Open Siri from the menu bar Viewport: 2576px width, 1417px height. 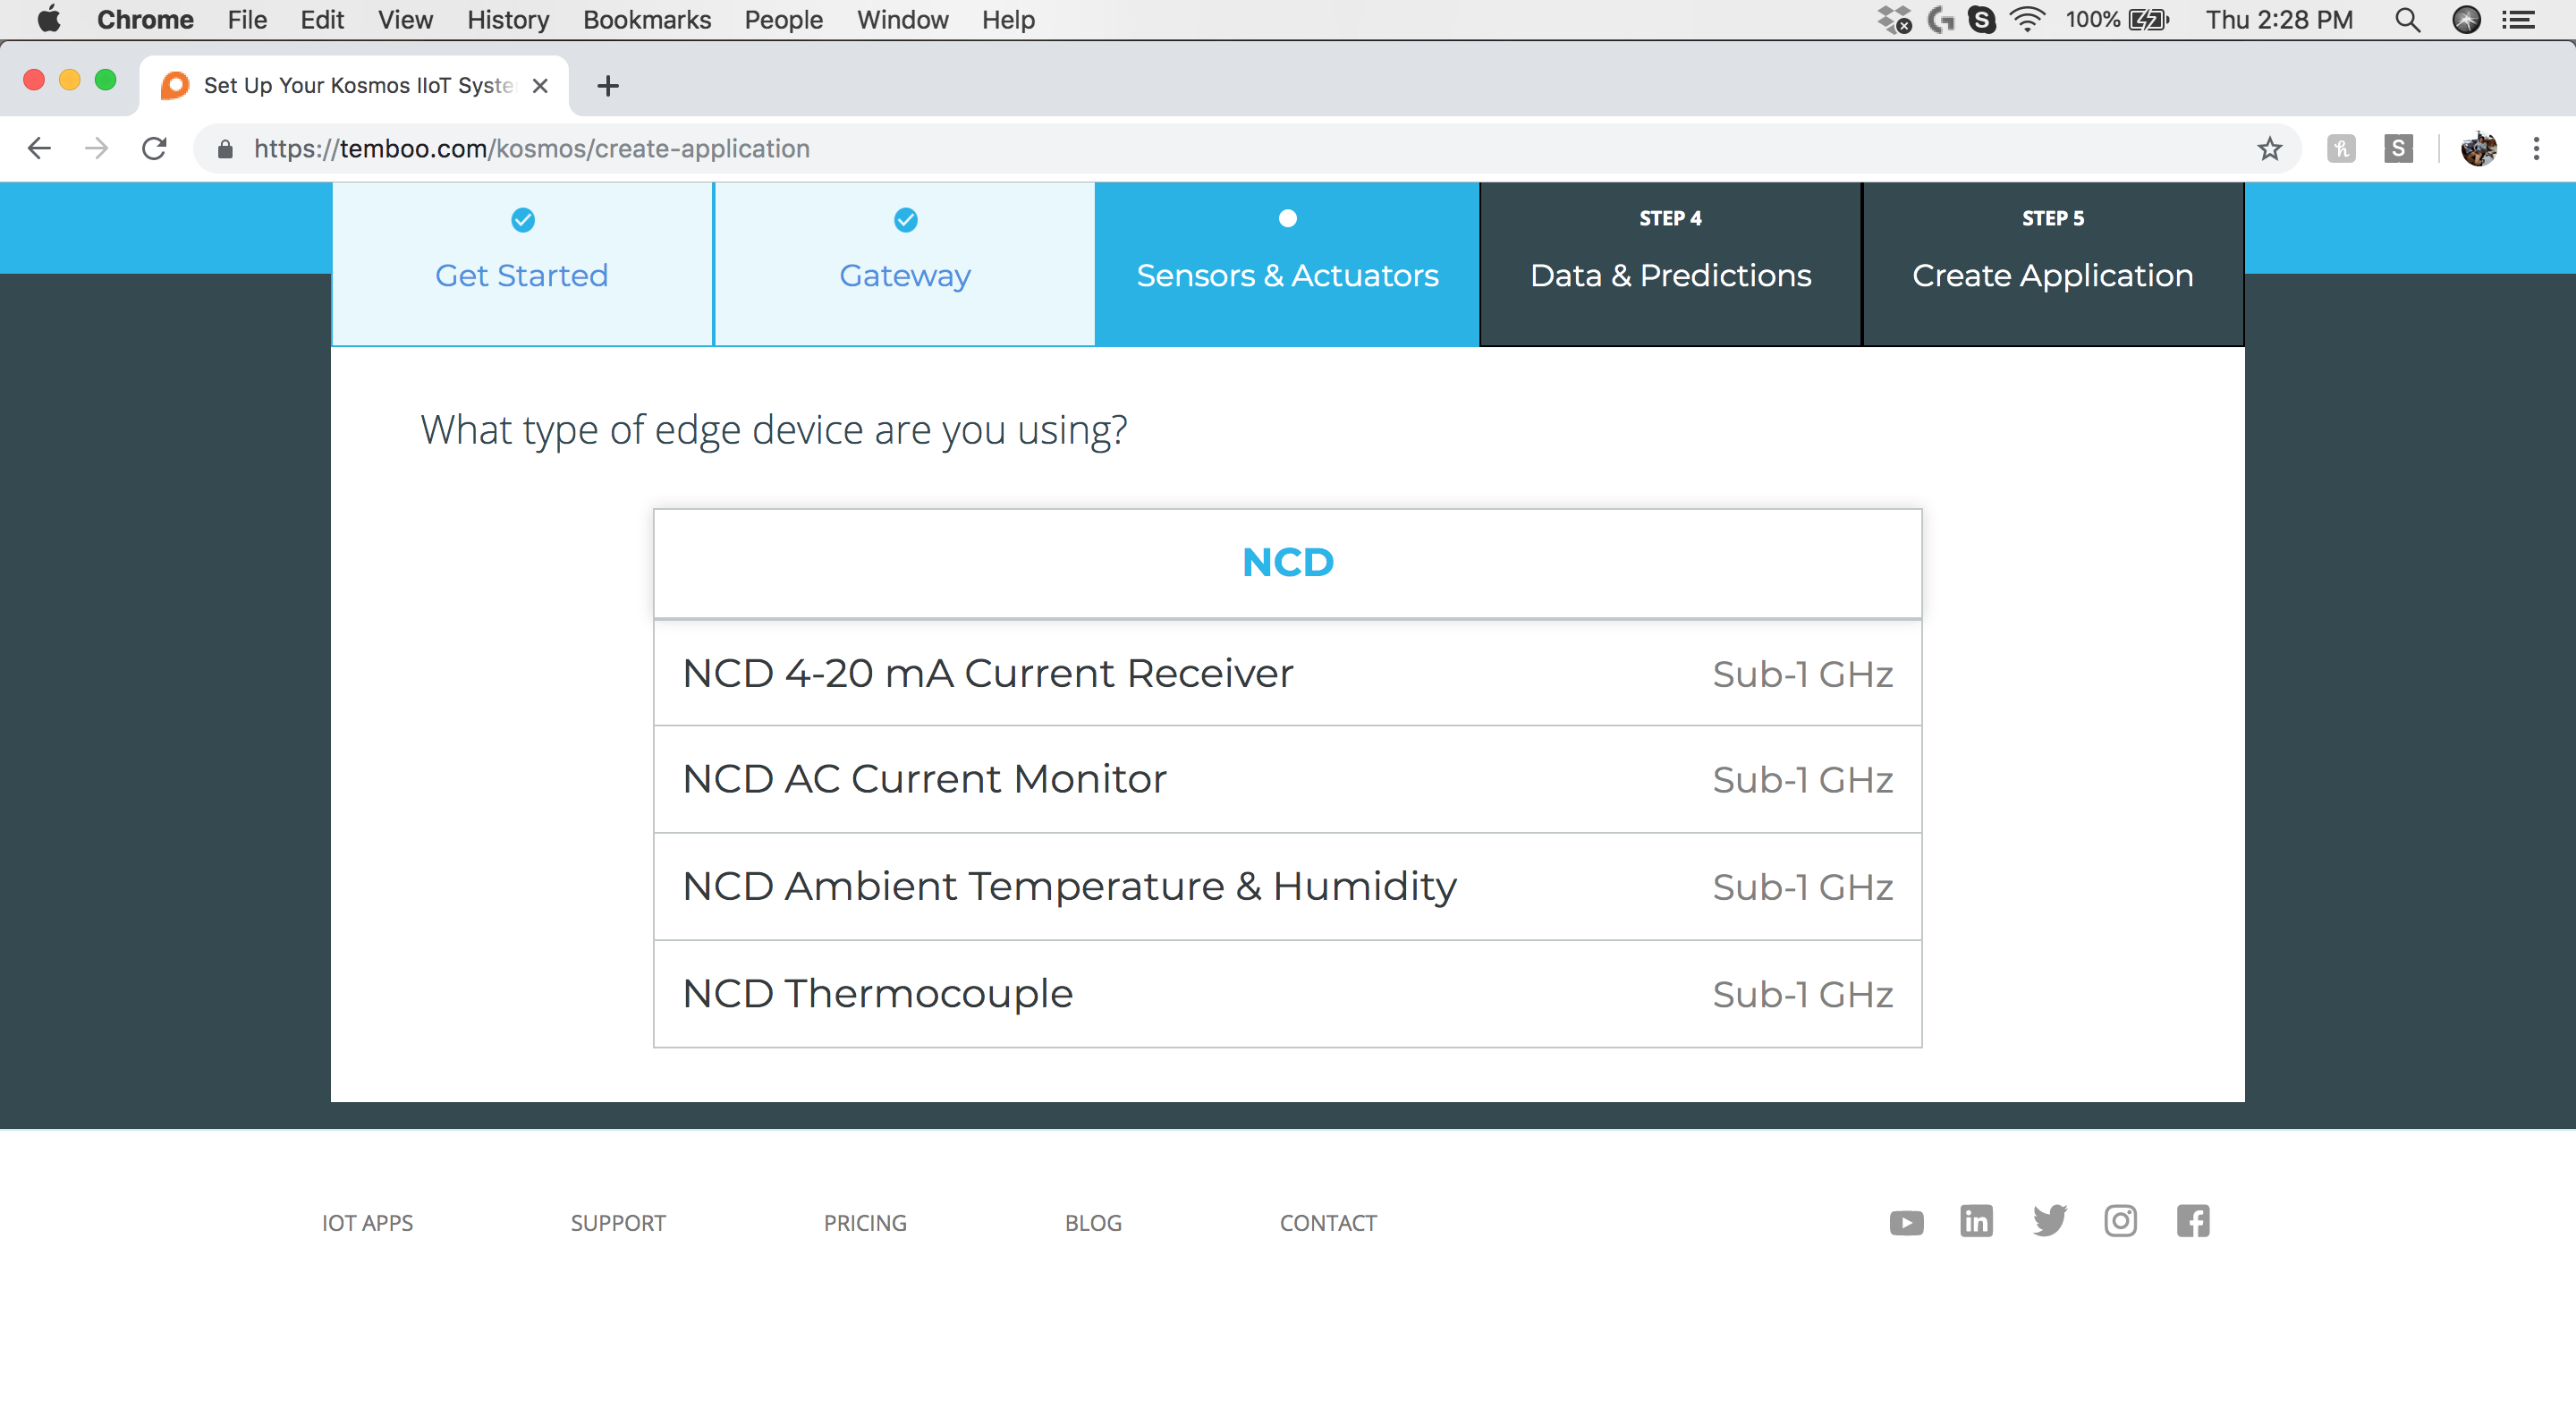(x=2466, y=20)
